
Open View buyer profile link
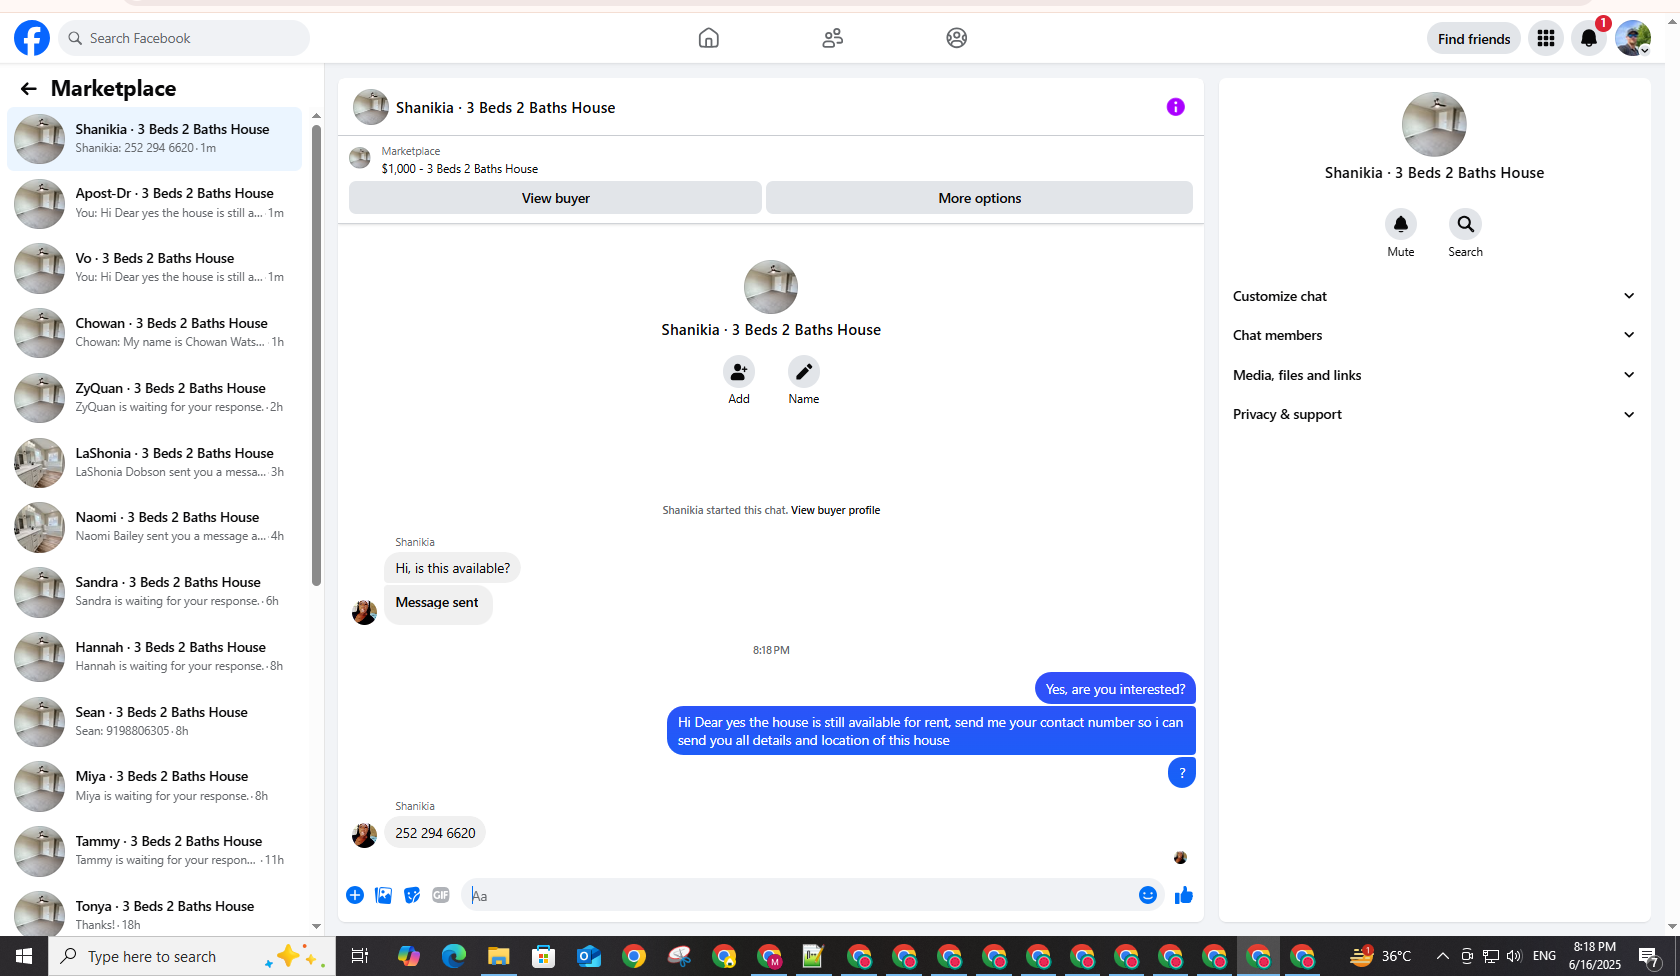835,510
